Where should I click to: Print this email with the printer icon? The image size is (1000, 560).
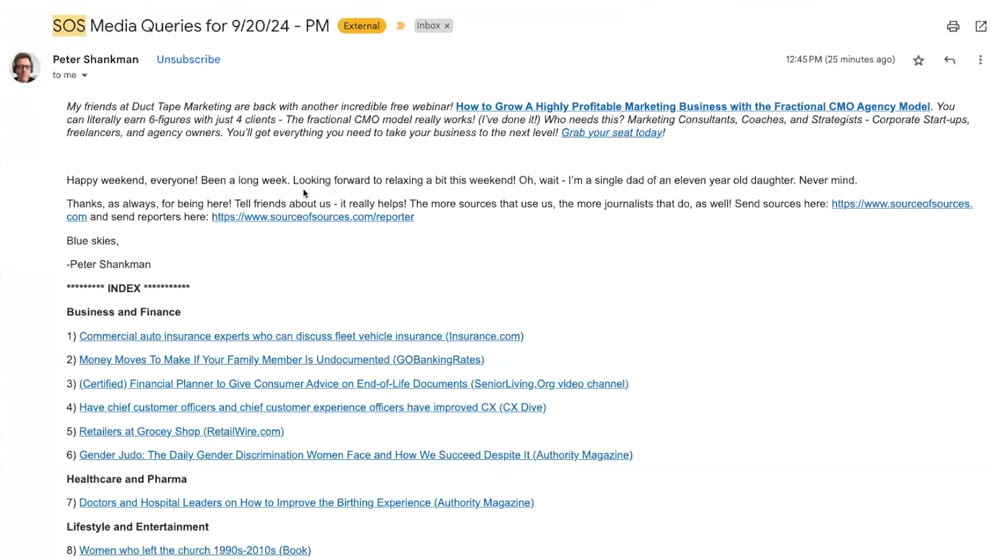953,26
